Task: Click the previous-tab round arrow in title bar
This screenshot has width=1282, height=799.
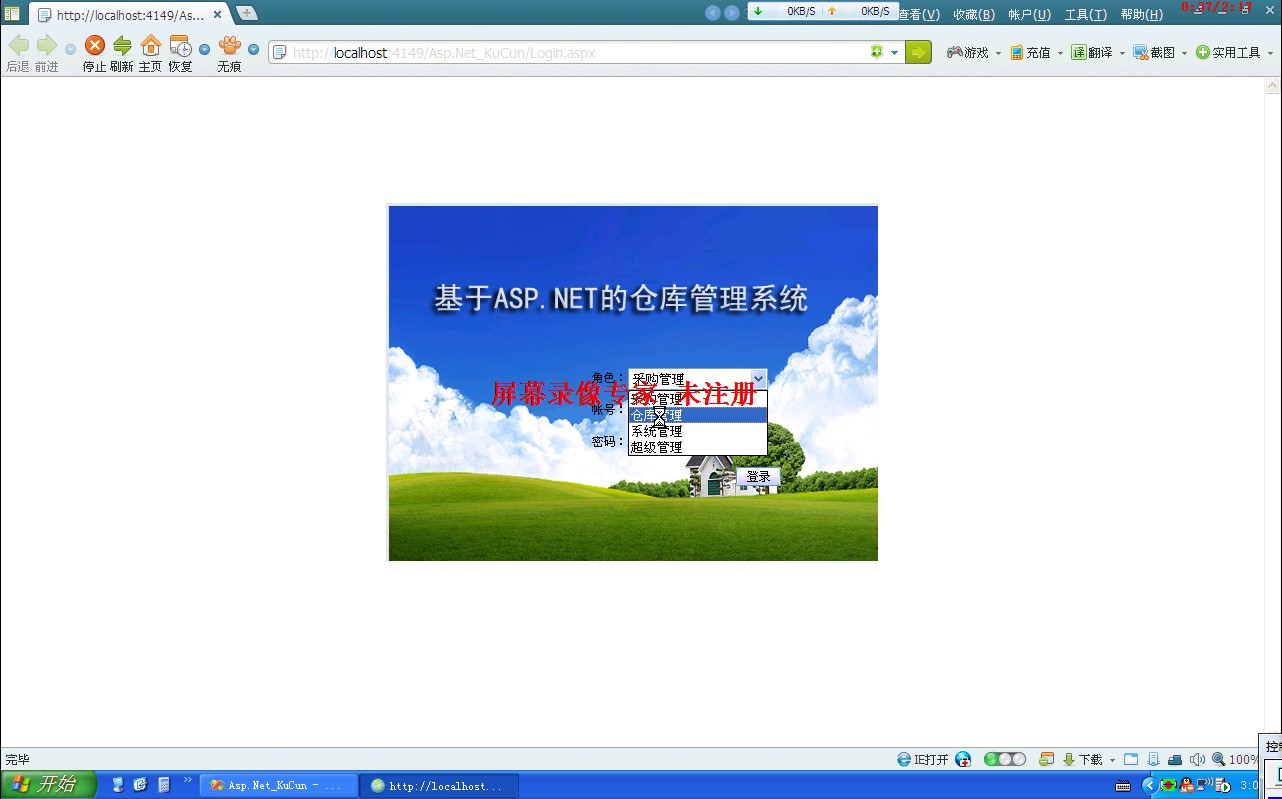Action: click(713, 13)
